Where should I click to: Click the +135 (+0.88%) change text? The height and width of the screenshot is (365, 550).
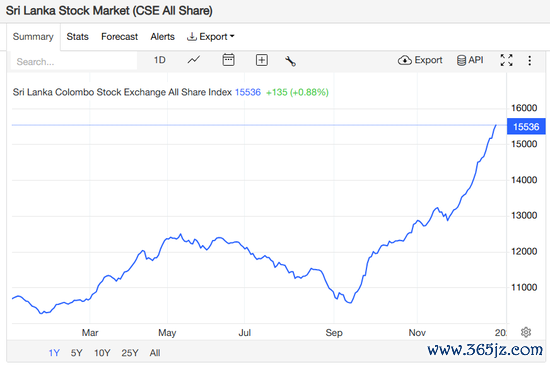(x=297, y=92)
